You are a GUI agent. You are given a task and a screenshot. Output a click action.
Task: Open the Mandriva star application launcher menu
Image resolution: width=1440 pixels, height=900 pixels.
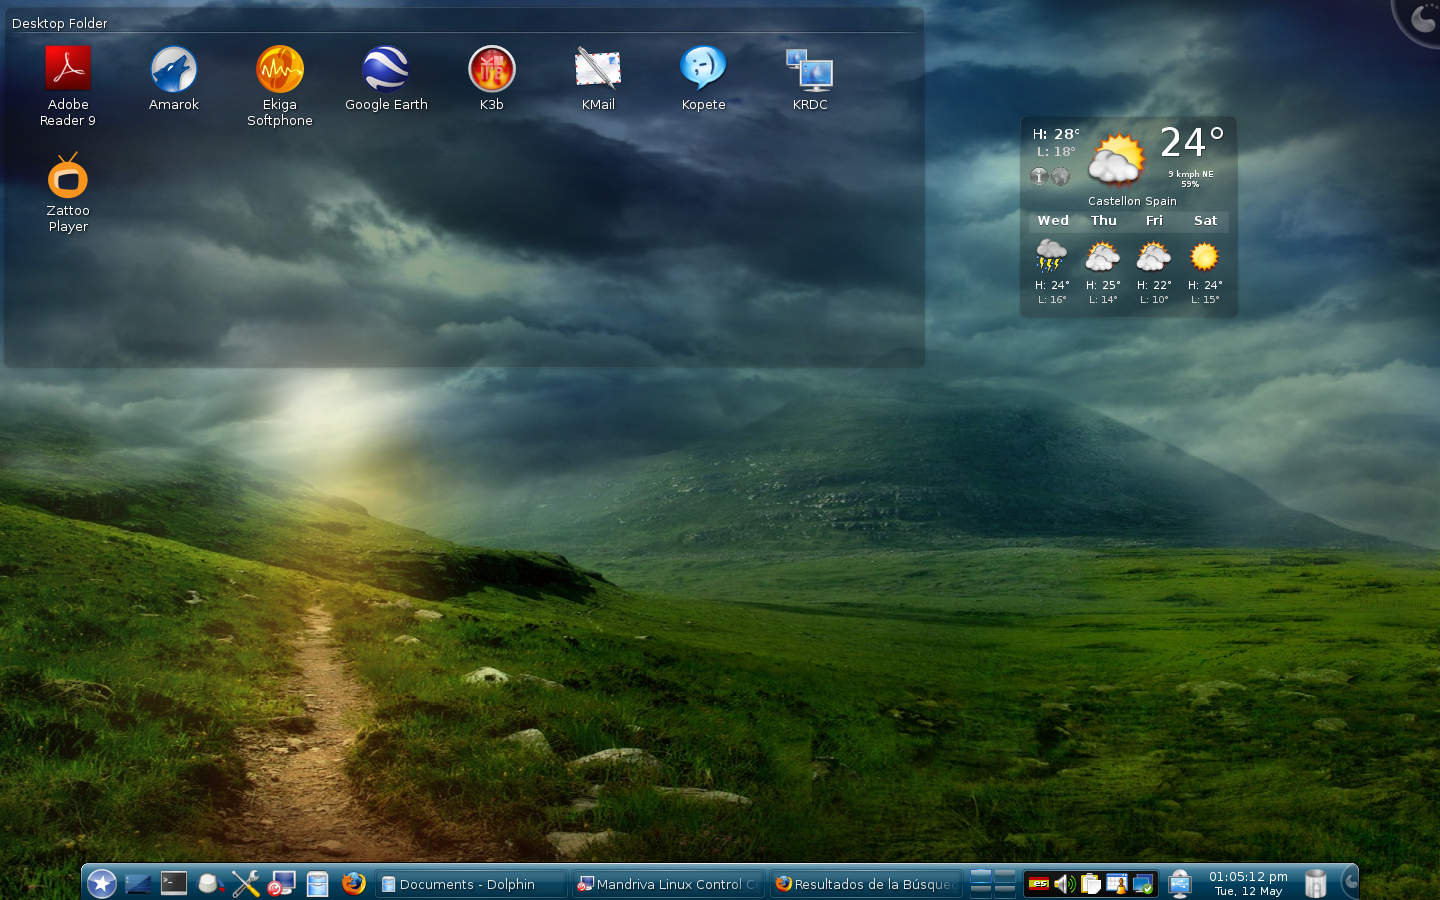pyautogui.click(x=102, y=884)
